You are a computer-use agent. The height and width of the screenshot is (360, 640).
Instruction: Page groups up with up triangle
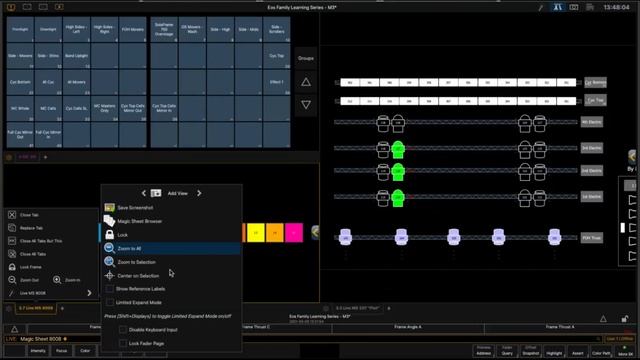(x=306, y=82)
